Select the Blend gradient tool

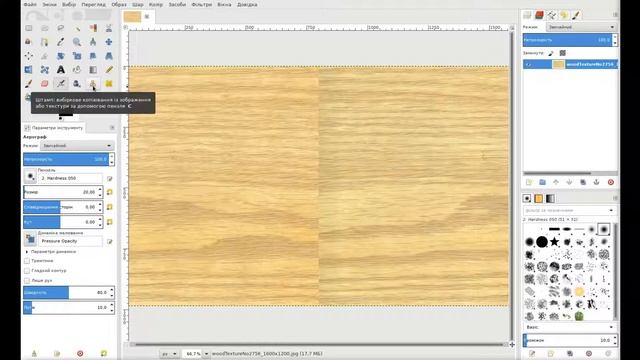point(93,70)
